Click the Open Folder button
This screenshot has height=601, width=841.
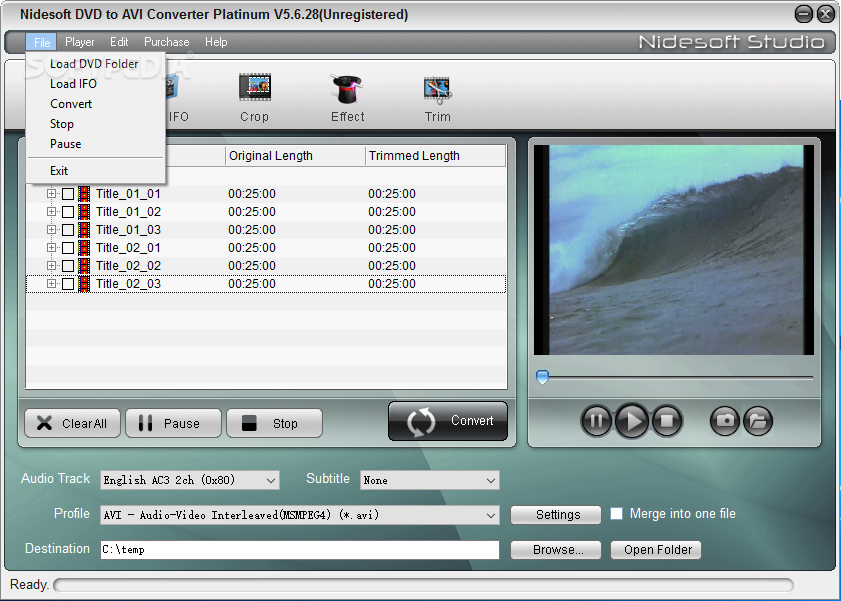click(x=656, y=550)
